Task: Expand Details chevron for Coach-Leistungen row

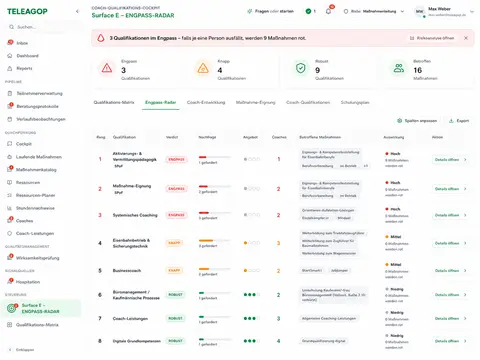Action: [x=465, y=318]
